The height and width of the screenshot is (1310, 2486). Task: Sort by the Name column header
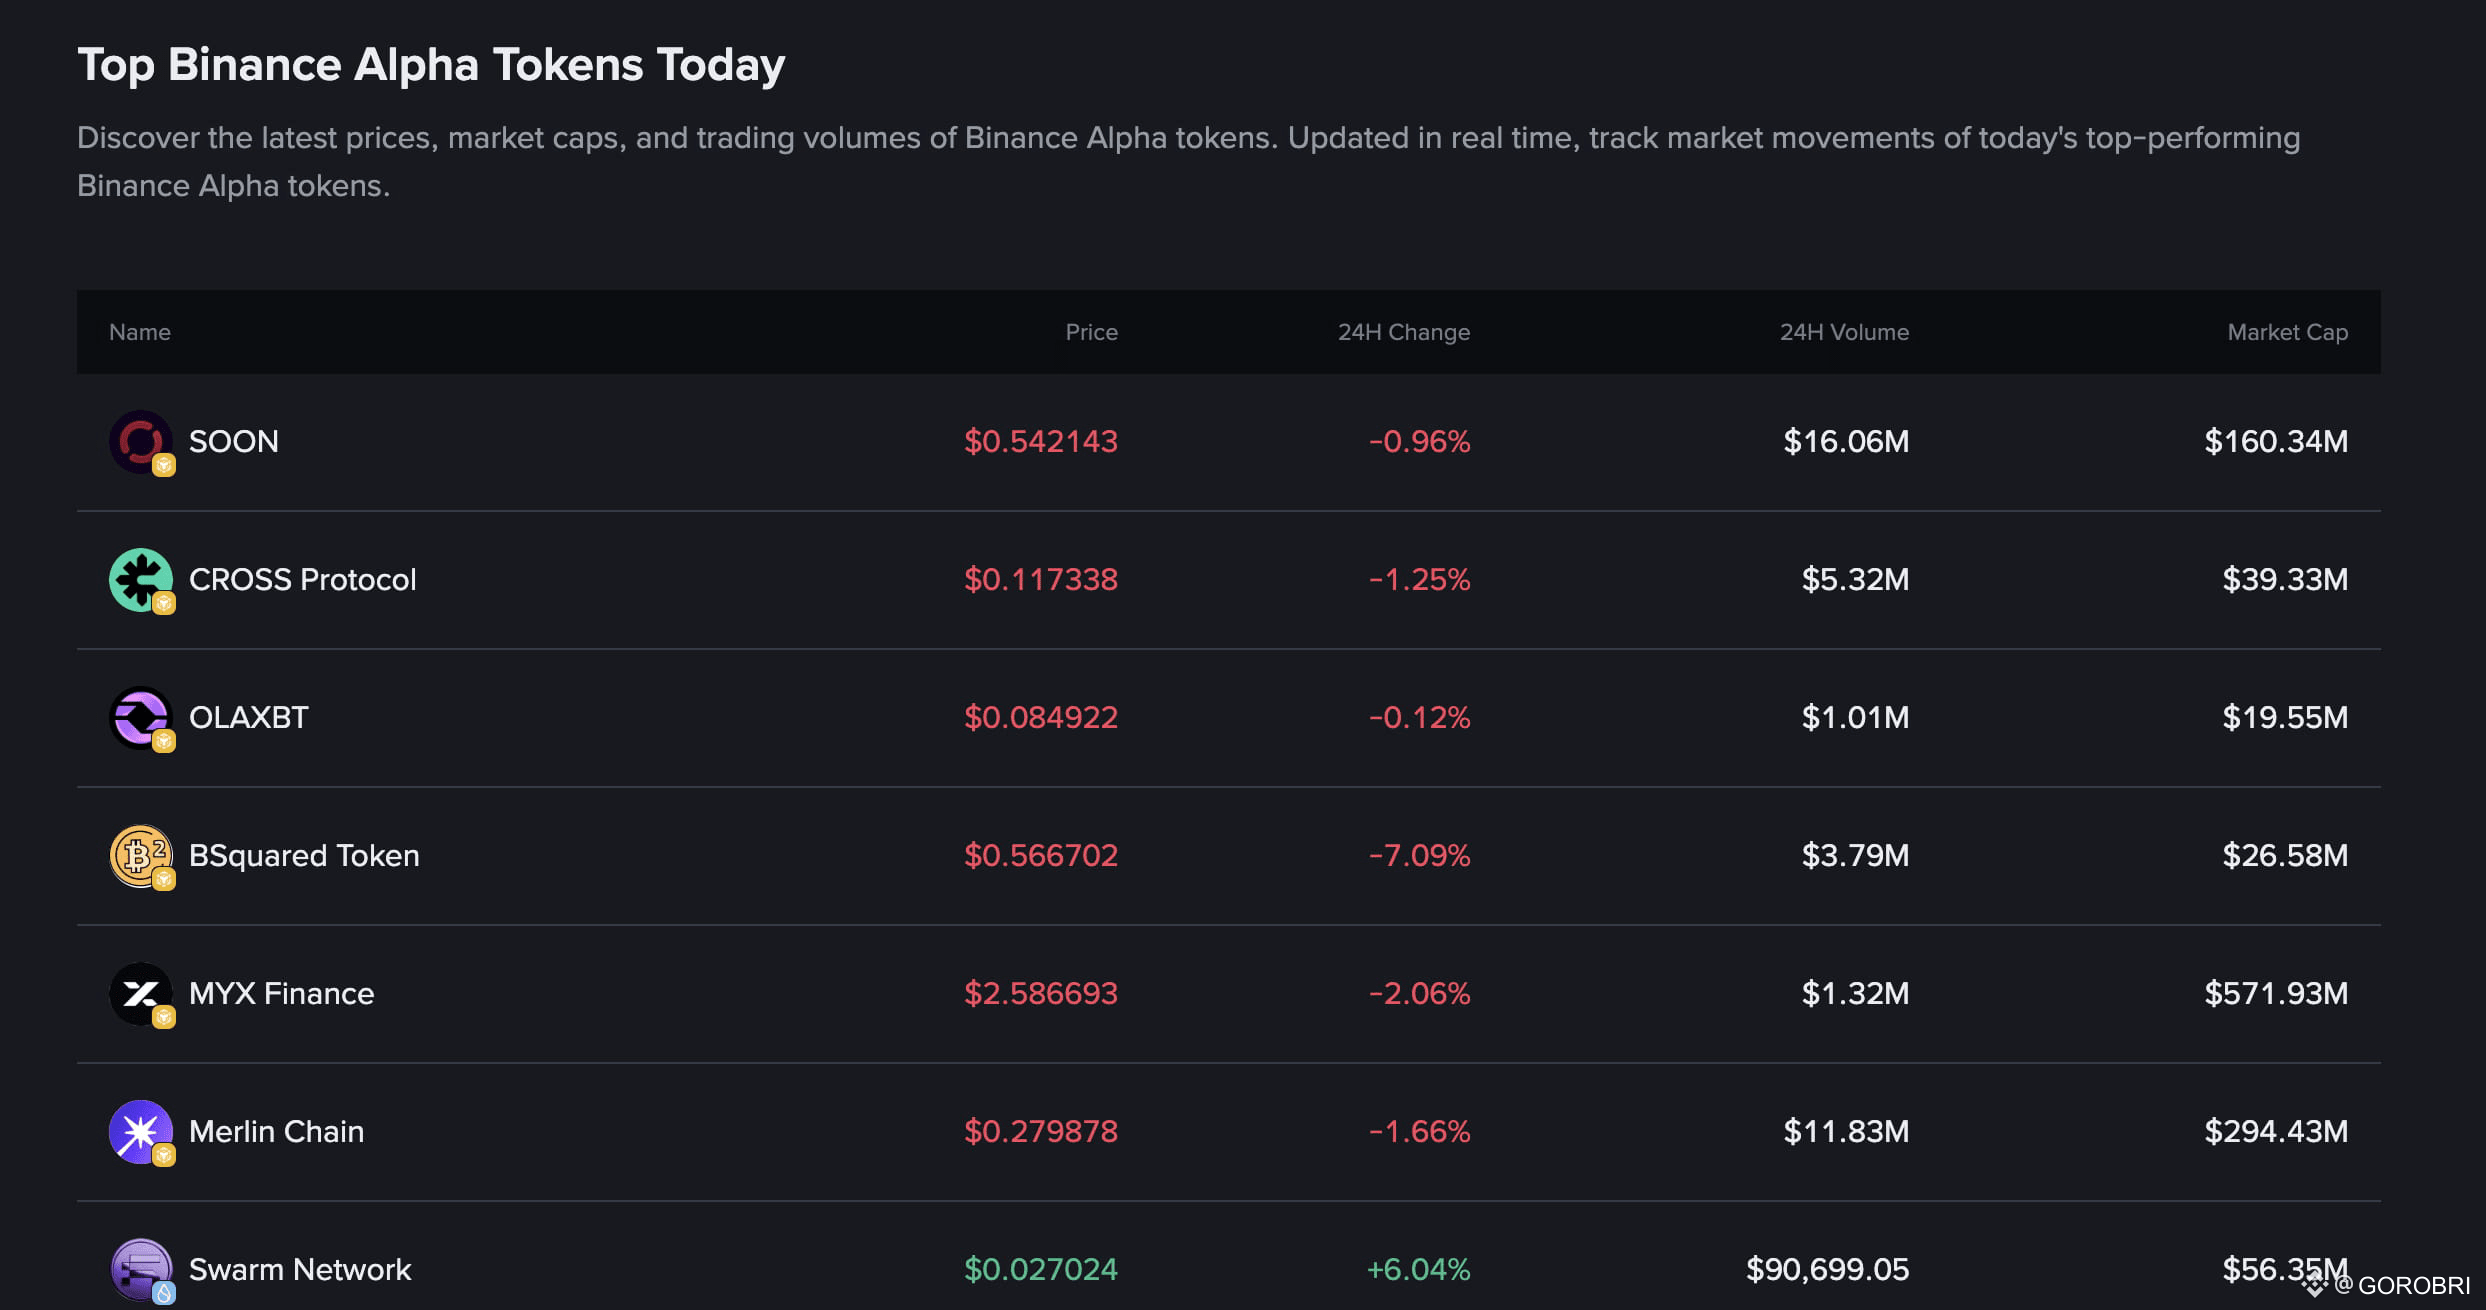(140, 332)
